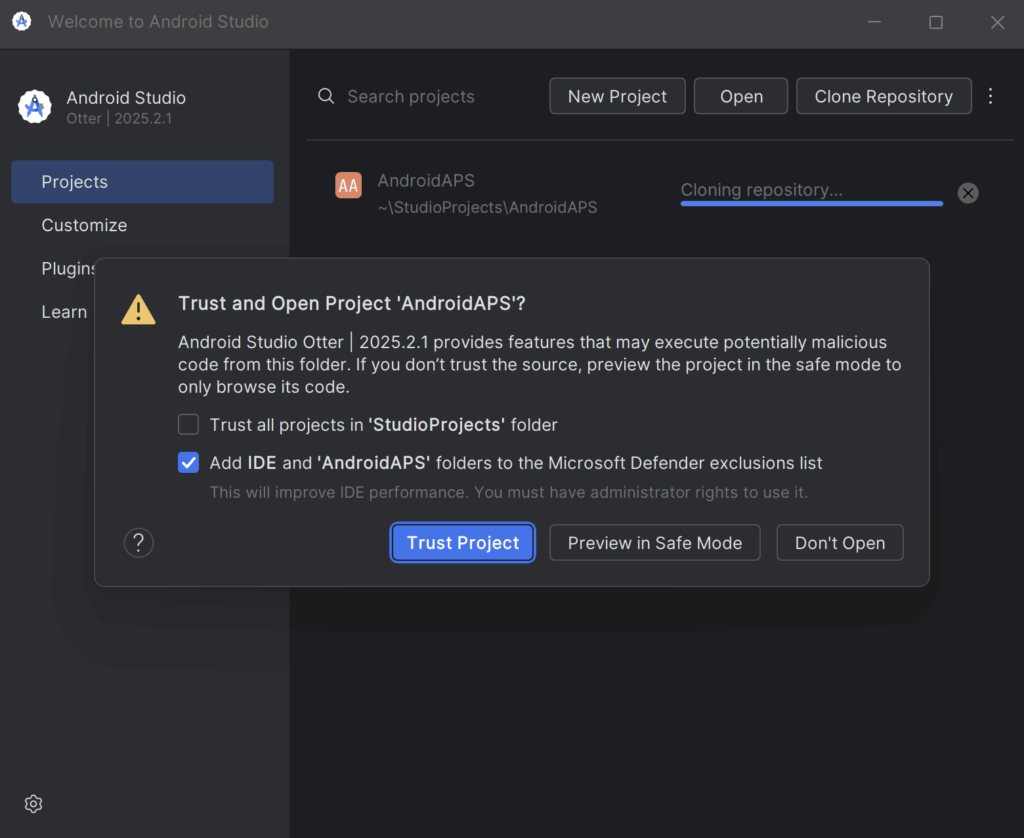Open the three-dot more options menu
1024x838 pixels.
[990, 96]
